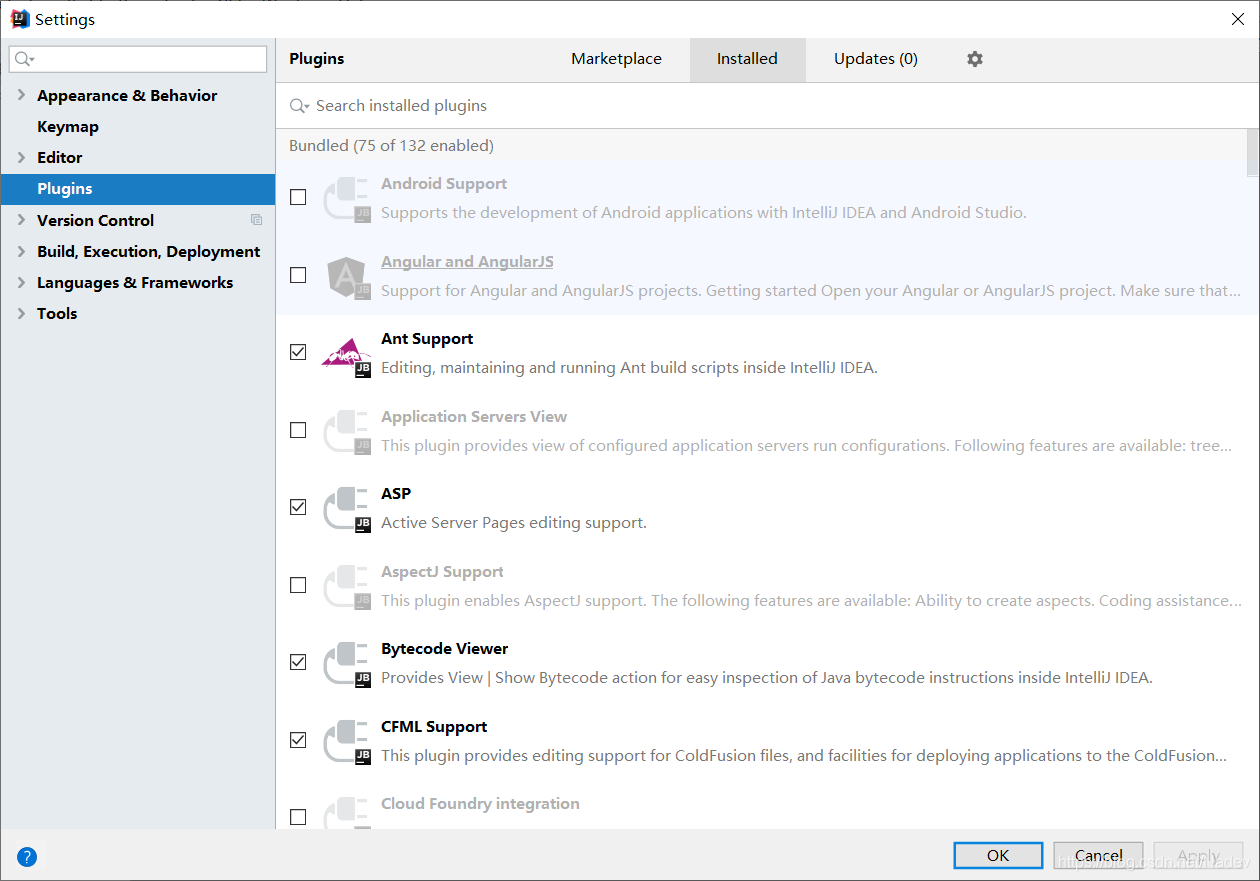Click the installed plugins search magnifier icon

[x=298, y=106]
